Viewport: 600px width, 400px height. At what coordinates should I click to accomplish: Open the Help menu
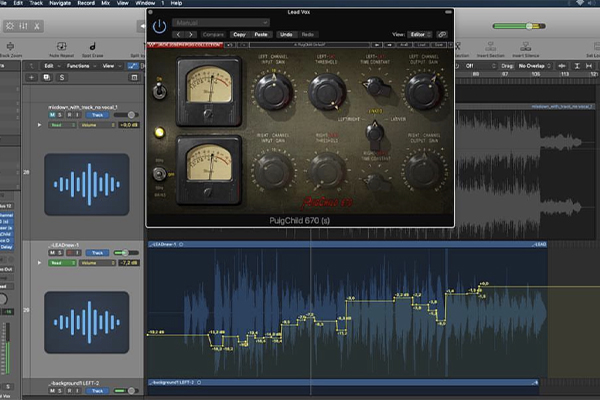(176, 3)
